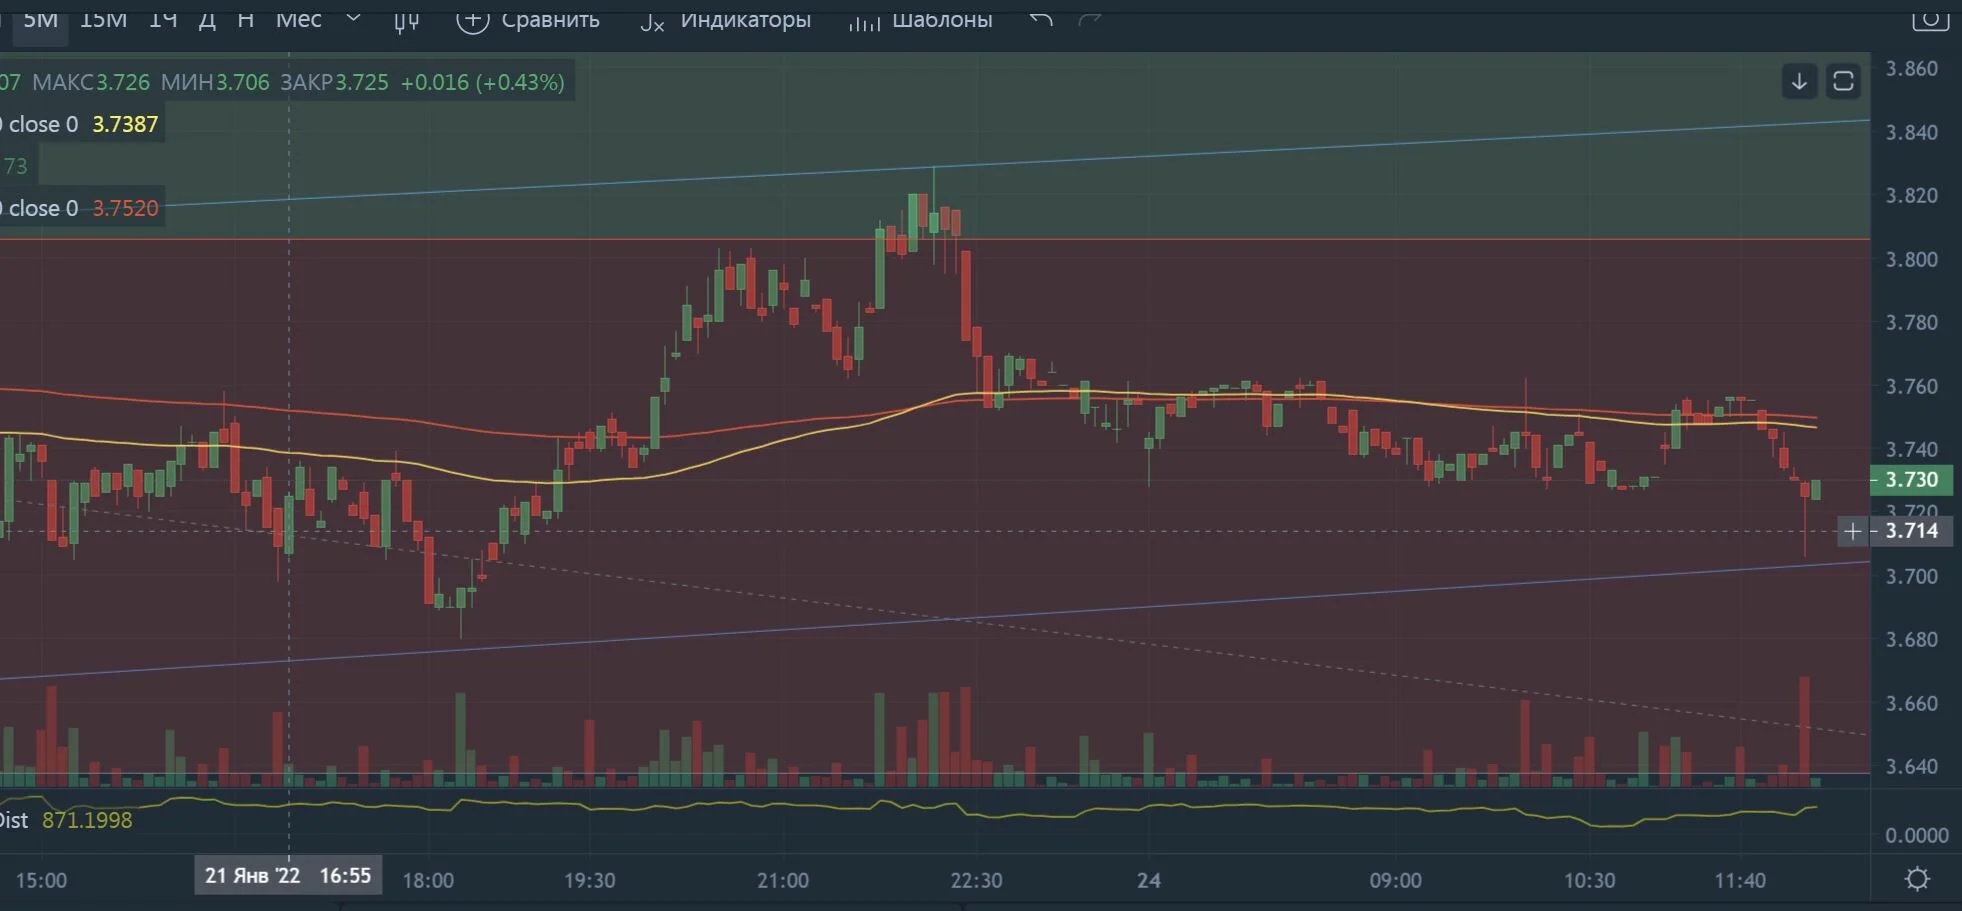The image size is (1962, 911).
Task: Activate the 5М timeframe
Action: [x=40, y=20]
